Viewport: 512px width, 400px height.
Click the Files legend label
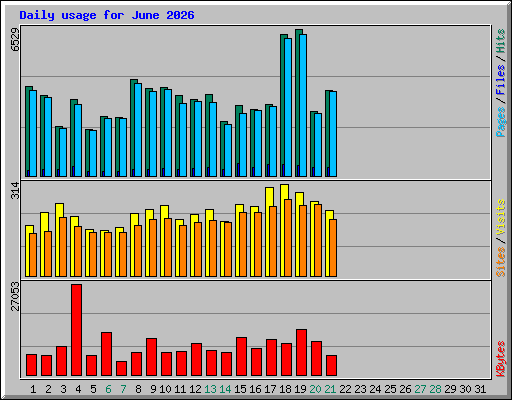pos(501,79)
